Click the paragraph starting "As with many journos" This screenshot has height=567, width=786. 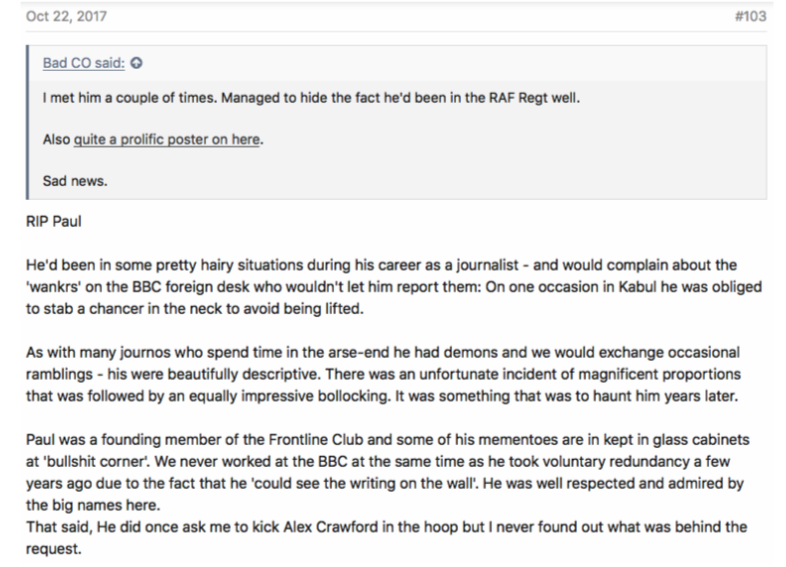tap(383, 374)
